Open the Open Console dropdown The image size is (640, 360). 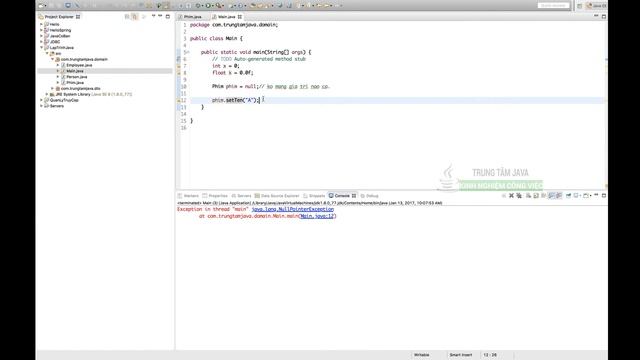click(591, 196)
